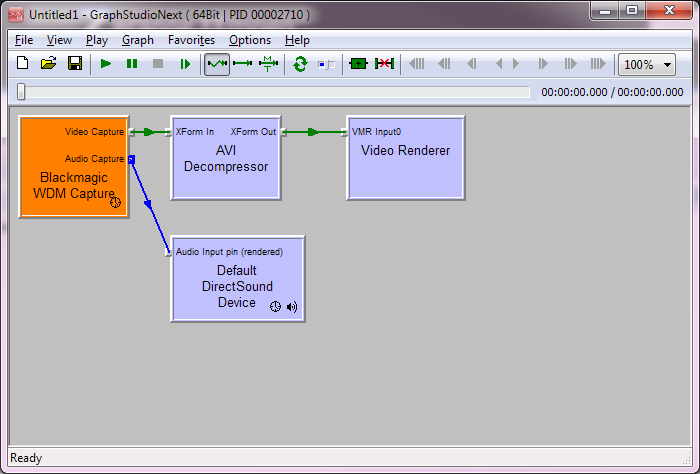
Task: Click the VMR Input0 pin
Action: click(344, 132)
